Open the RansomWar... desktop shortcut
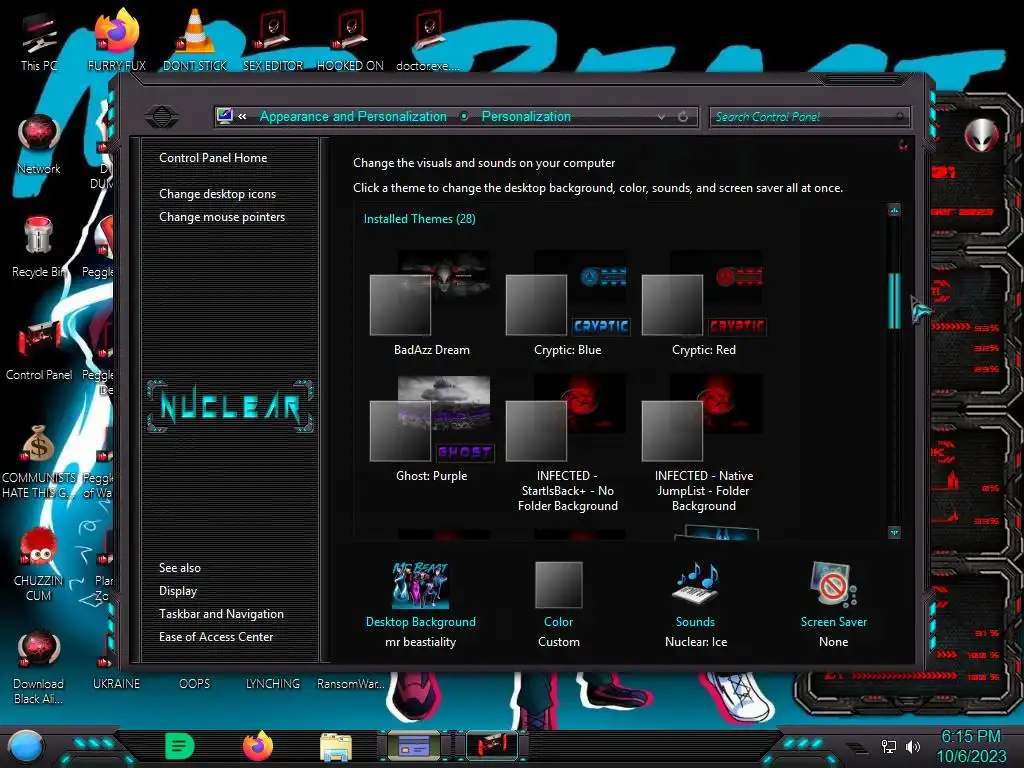1024x768 pixels. (351, 684)
